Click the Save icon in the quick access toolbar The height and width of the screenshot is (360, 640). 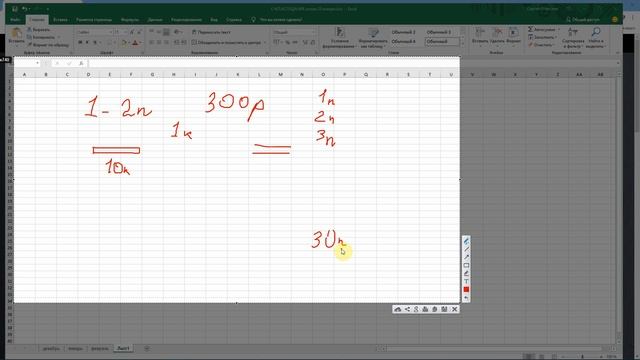[15, 9]
